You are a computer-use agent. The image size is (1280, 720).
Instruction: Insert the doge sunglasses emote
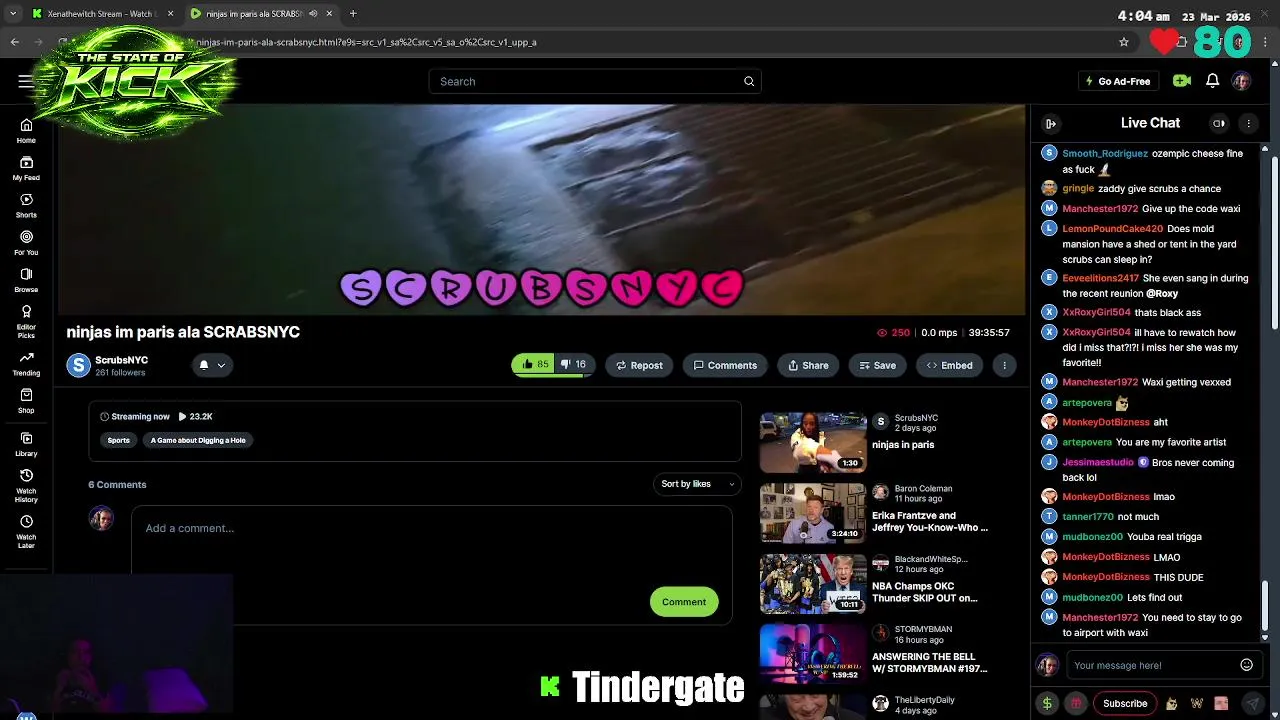coord(1171,703)
